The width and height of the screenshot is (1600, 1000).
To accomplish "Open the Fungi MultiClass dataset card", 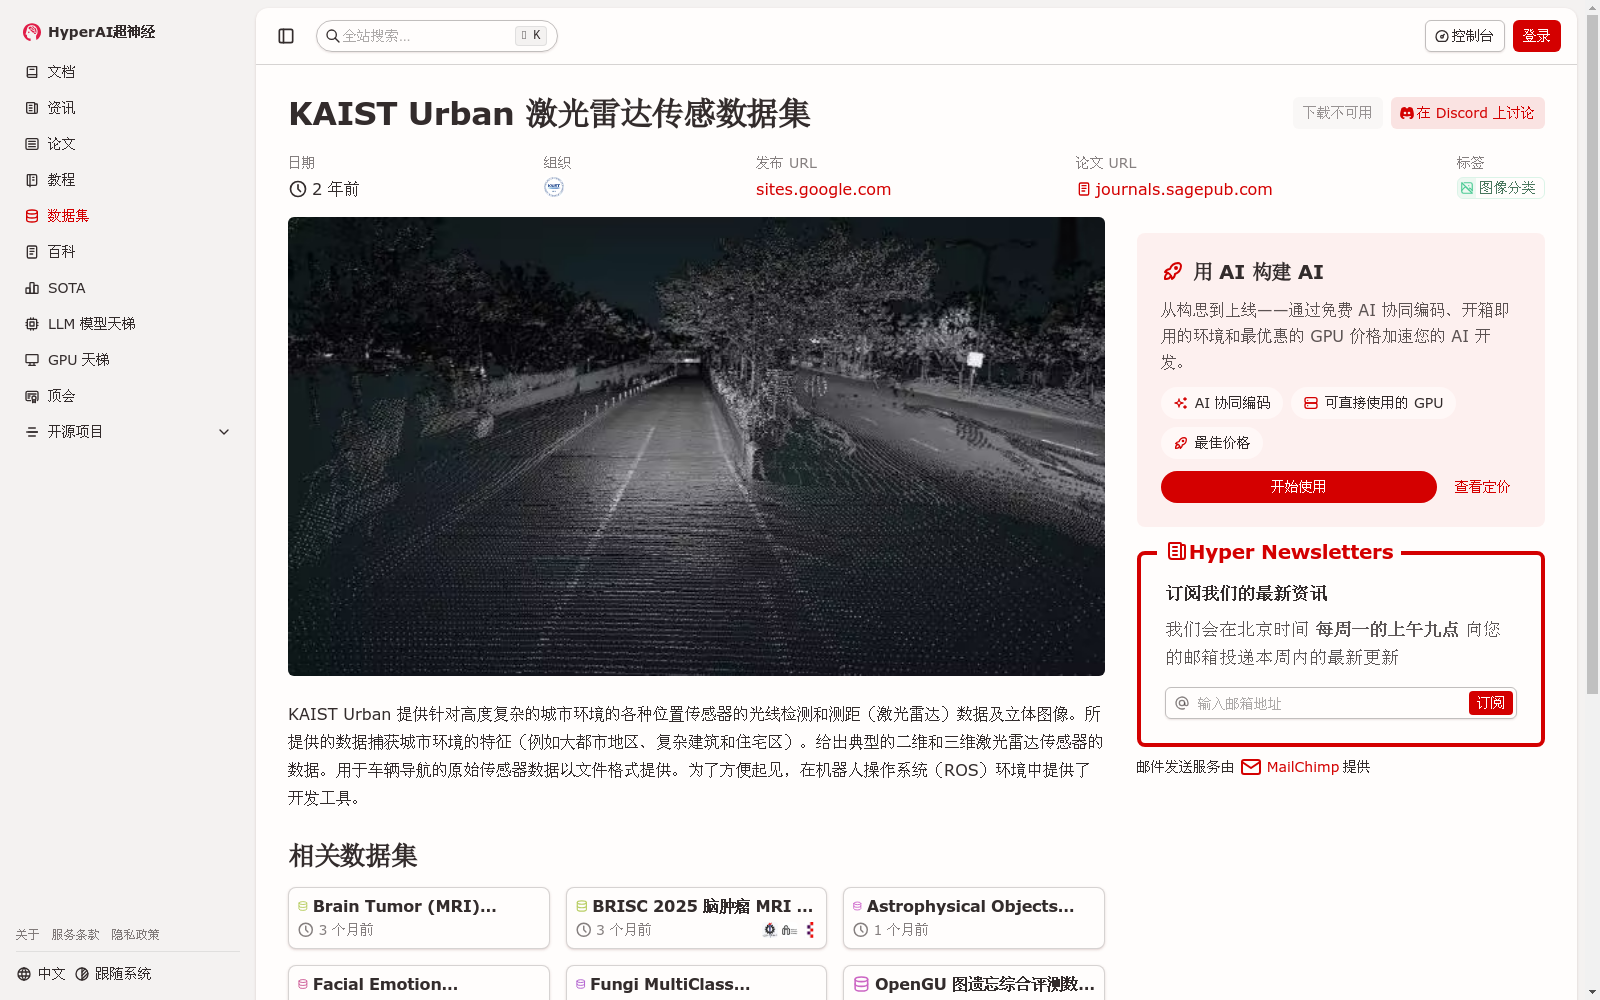I will (x=696, y=984).
